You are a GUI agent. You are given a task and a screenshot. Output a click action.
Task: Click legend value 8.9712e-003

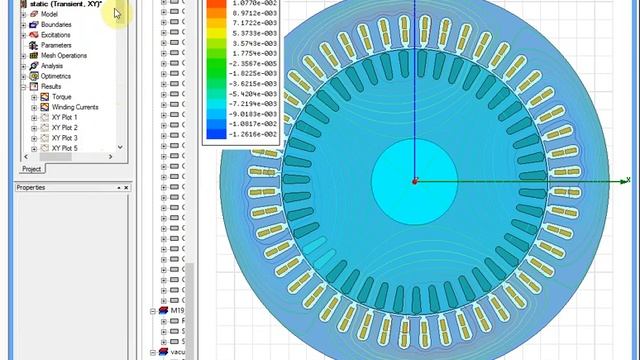pyautogui.click(x=254, y=13)
